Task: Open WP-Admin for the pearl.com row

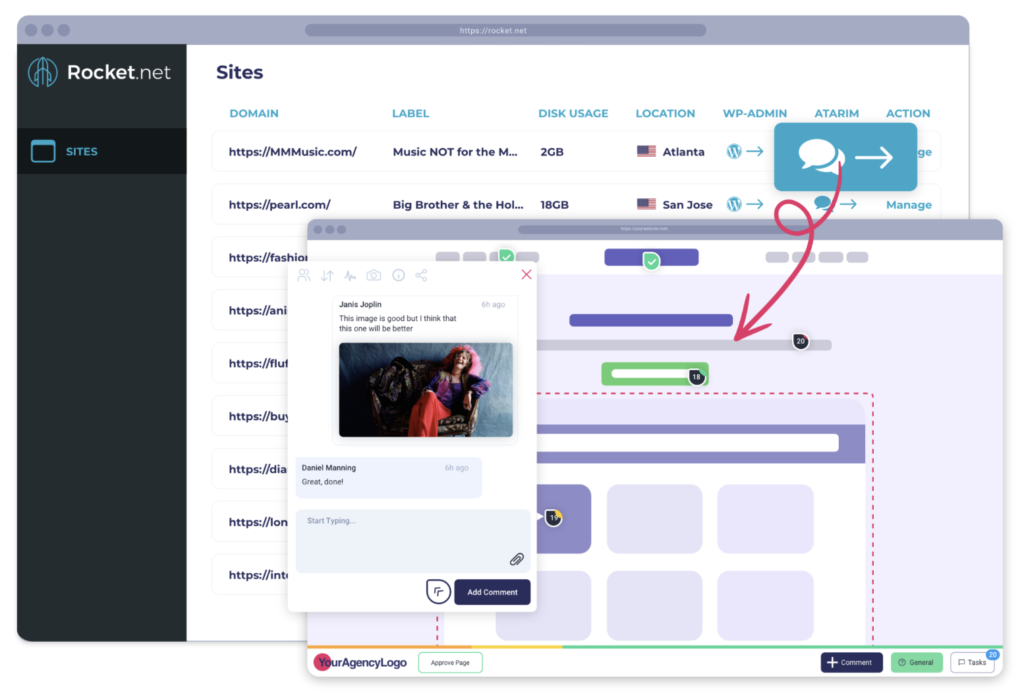Action: point(744,204)
